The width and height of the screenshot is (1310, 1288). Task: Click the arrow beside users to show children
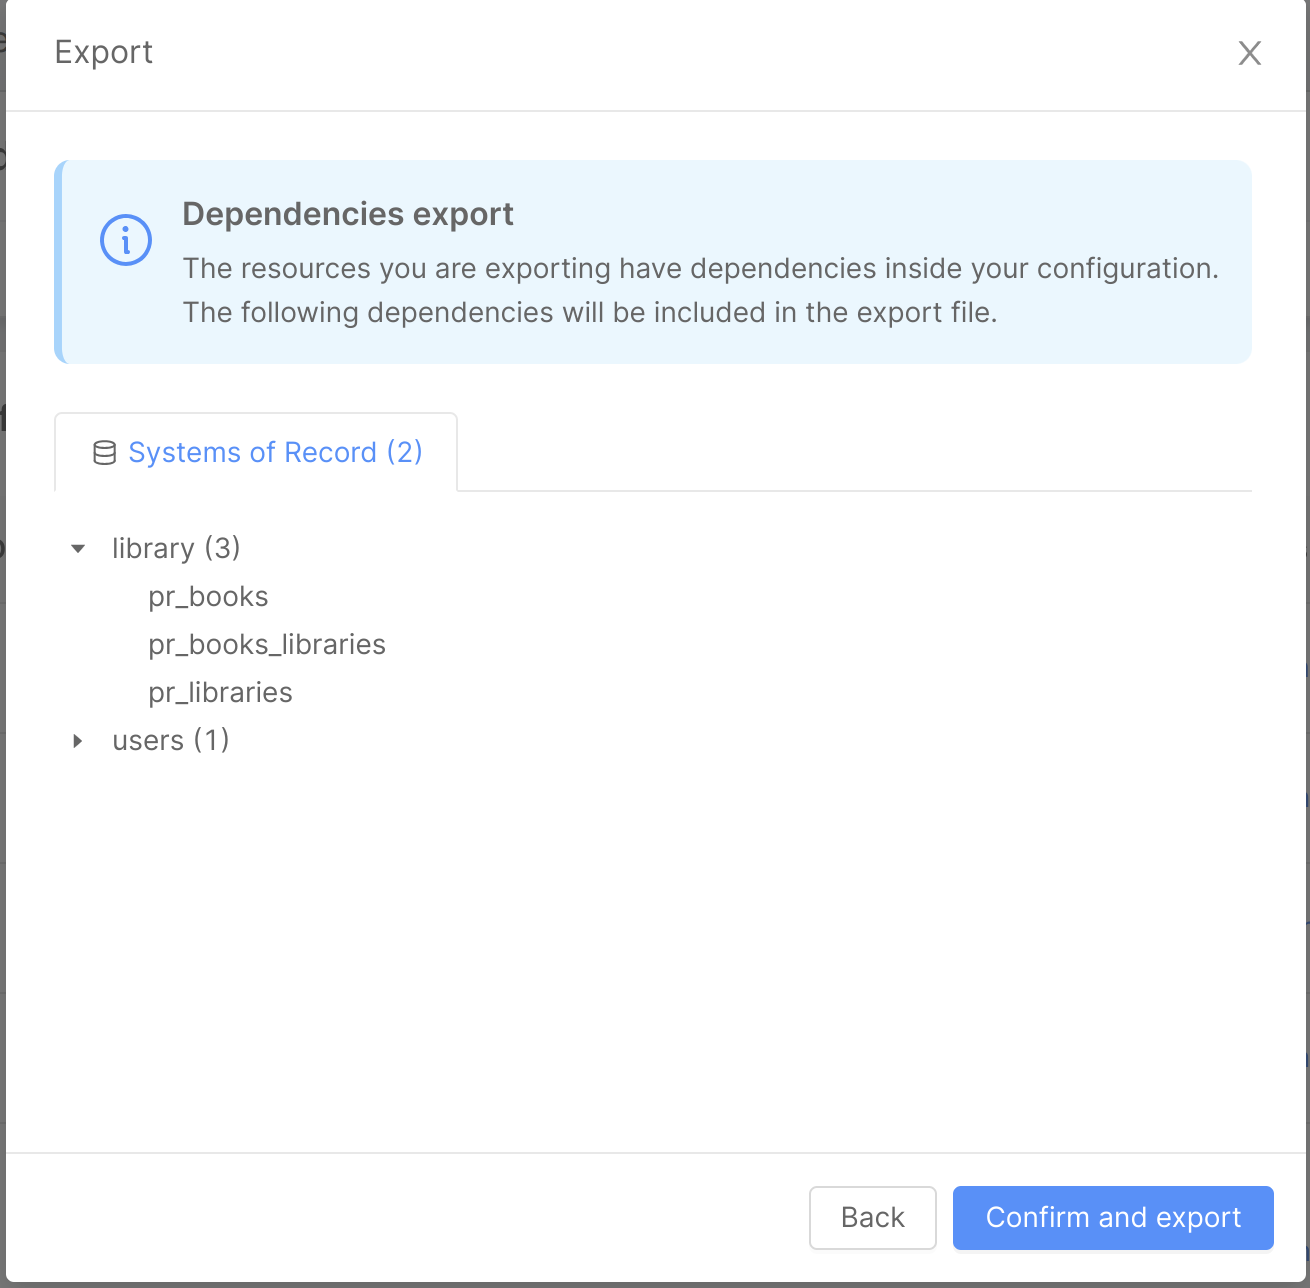pyautogui.click(x=78, y=740)
